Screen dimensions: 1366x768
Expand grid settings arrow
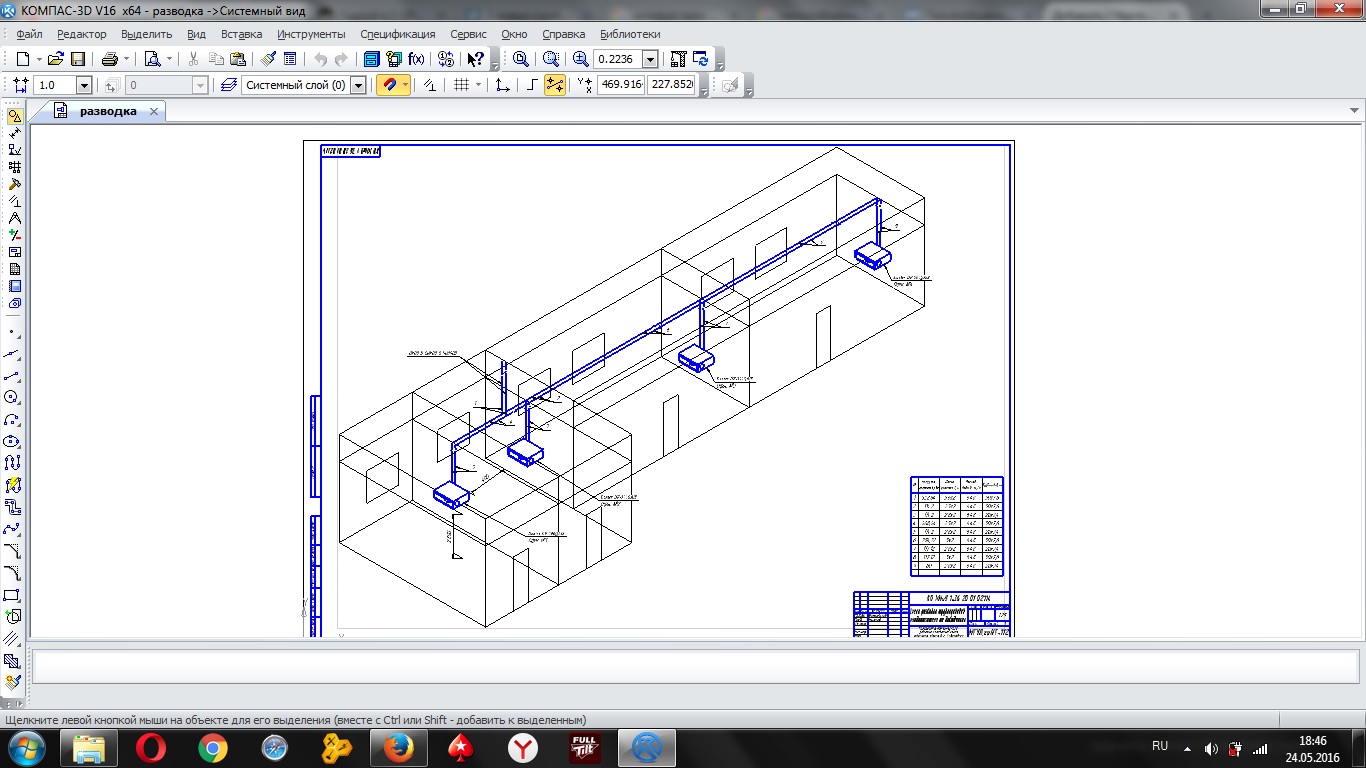tap(478, 85)
